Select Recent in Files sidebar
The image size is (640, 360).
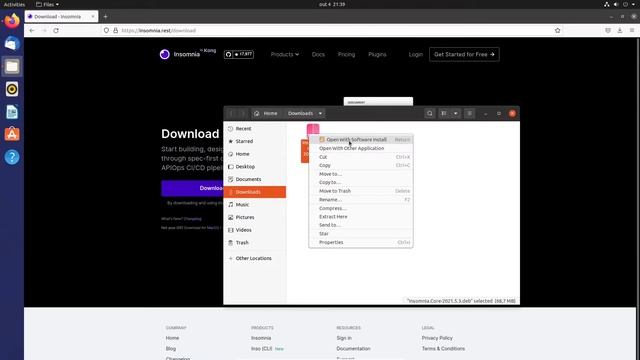pos(255,129)
